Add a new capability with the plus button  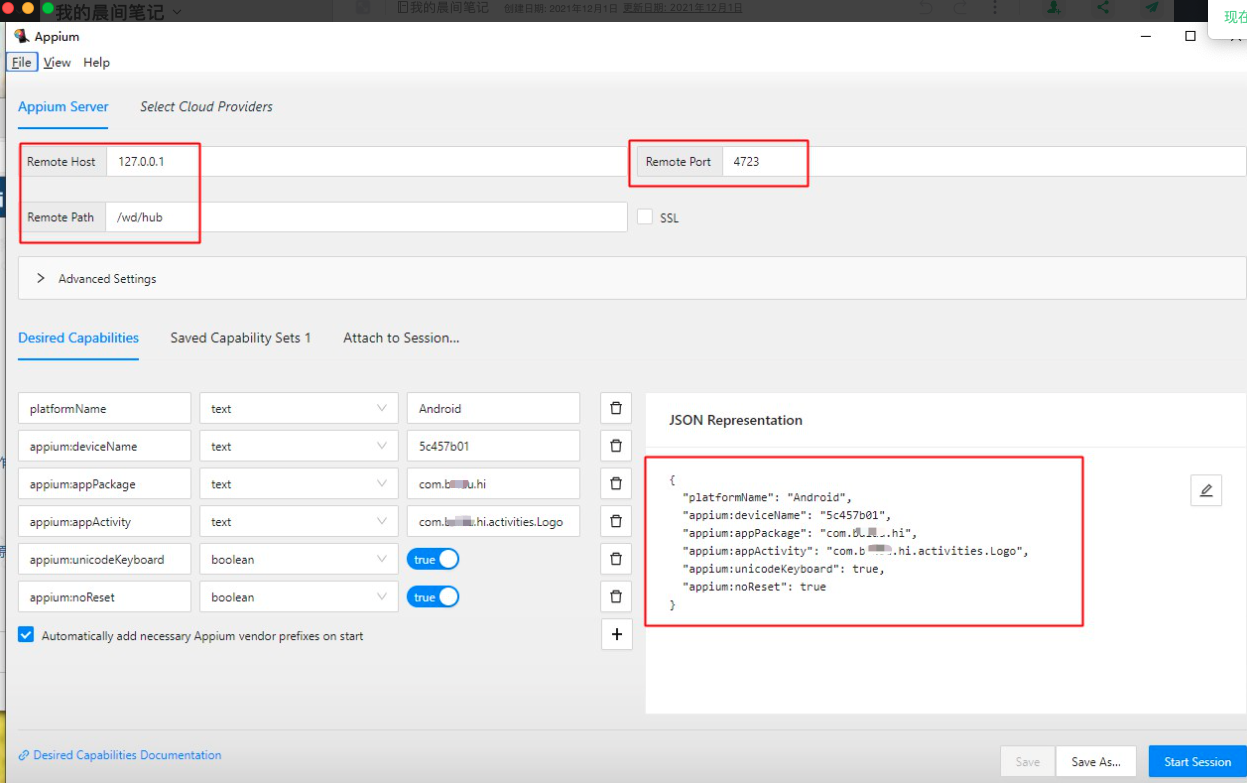[x=616, y=634]
